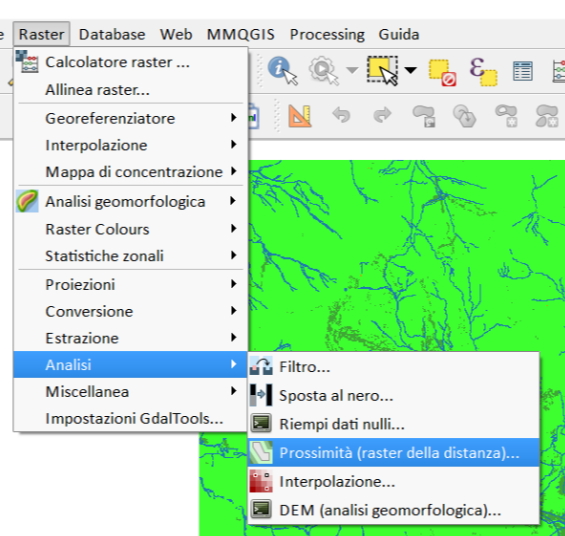
Task: Click the DEM terminal icon
Action: click(261, 509)
